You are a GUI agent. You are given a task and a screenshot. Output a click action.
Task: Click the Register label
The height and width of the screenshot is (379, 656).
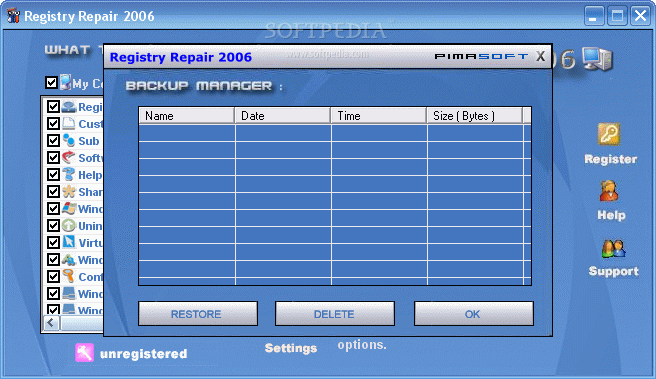coord(610,159)
